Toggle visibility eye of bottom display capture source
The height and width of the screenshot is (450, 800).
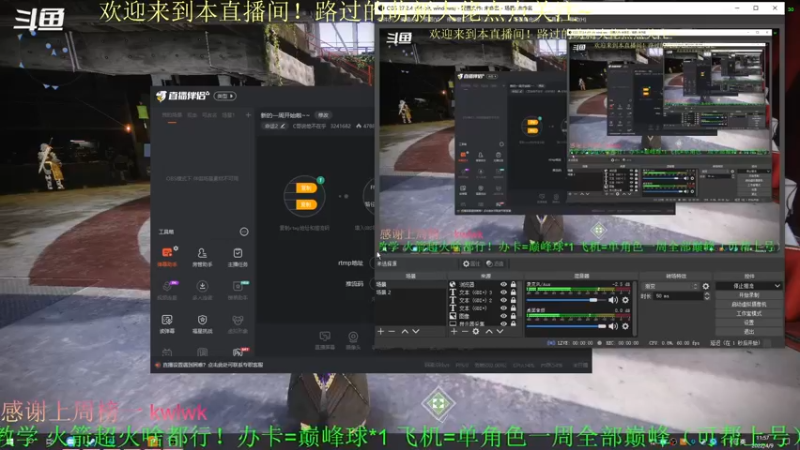[x=504, y=323]
